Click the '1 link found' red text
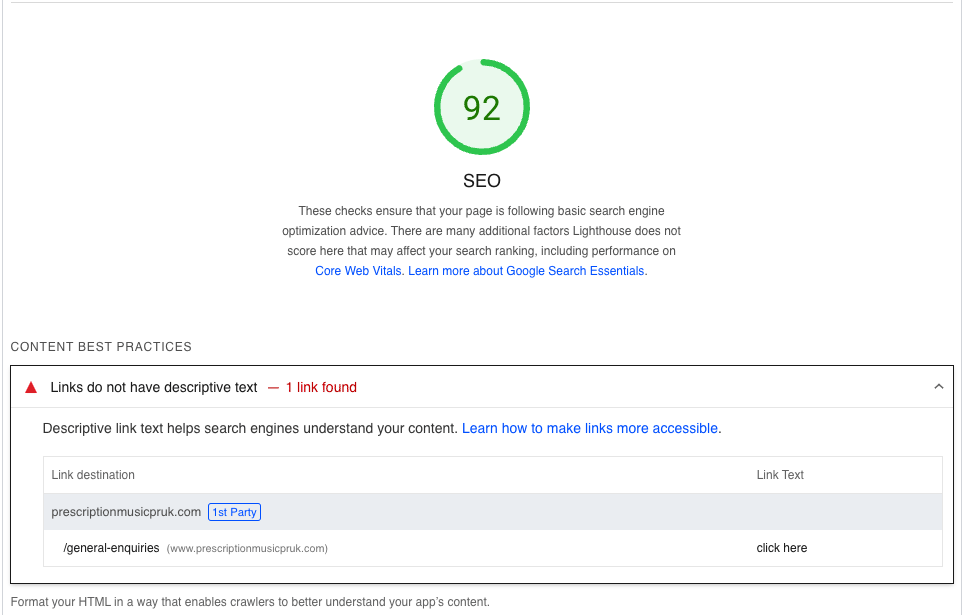The height and width of the screenshot is (615, 964). click(321, 387)
